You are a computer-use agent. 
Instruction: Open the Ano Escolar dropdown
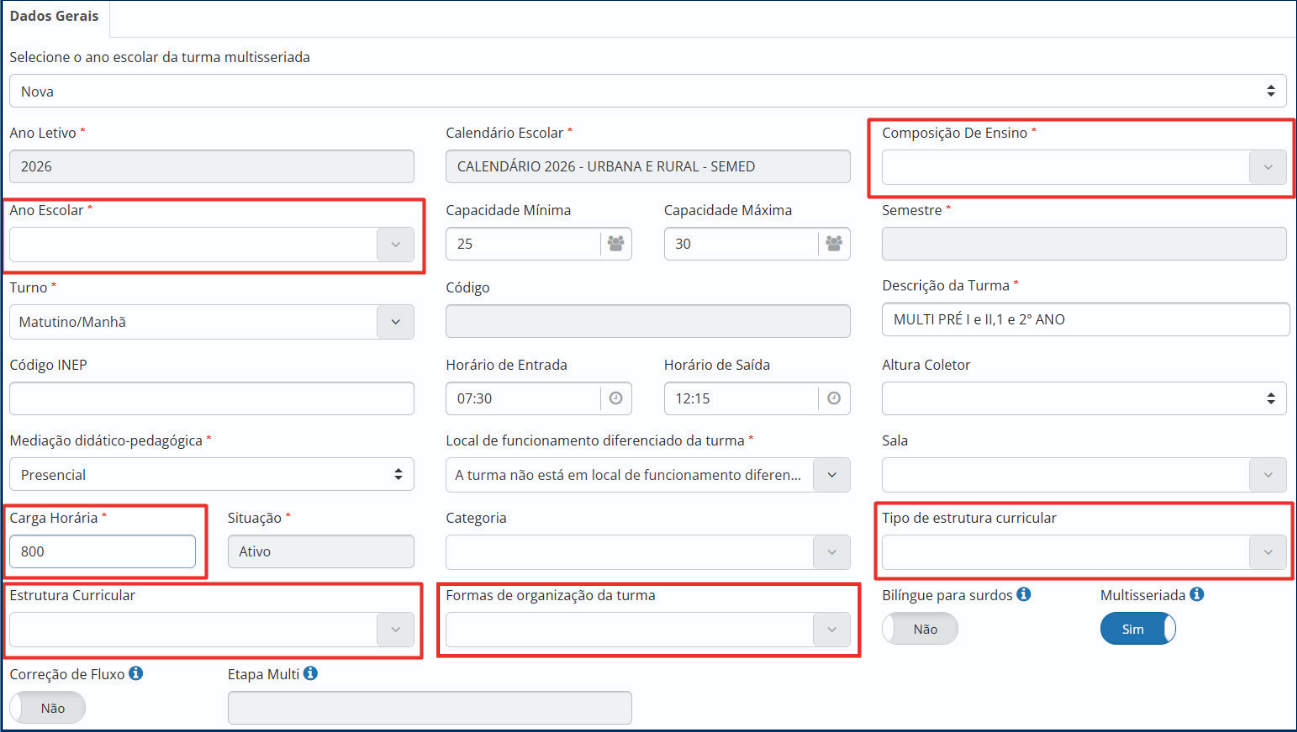click(x=395, y=244)
